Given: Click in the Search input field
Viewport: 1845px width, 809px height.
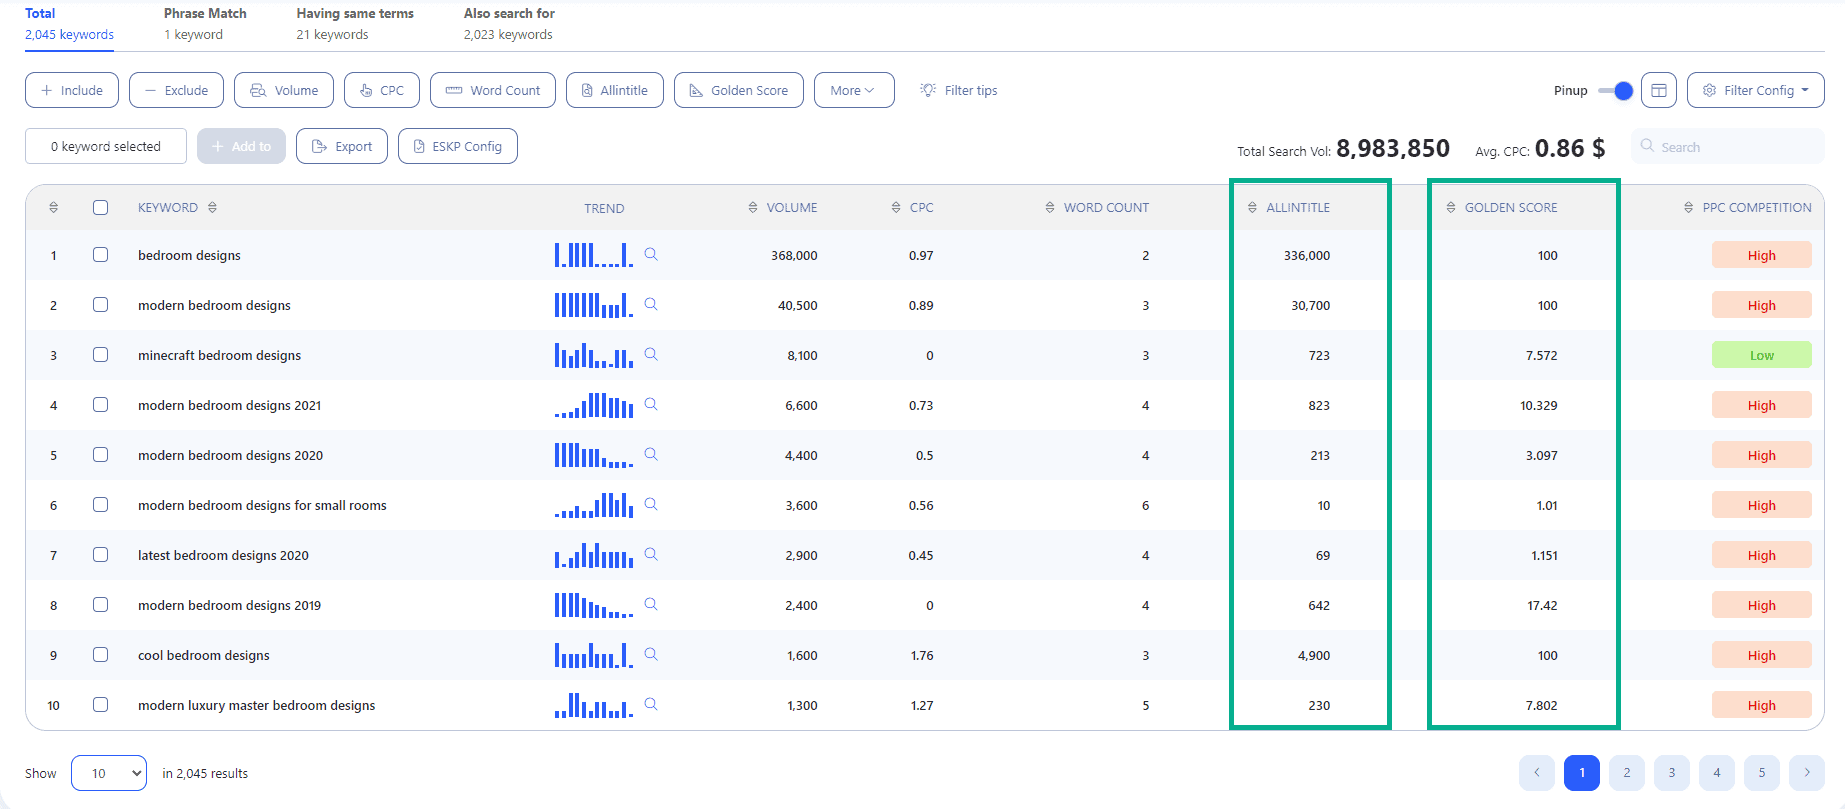Looking at the screenshot, I should pyautogui.click(x=1728, y=146).
